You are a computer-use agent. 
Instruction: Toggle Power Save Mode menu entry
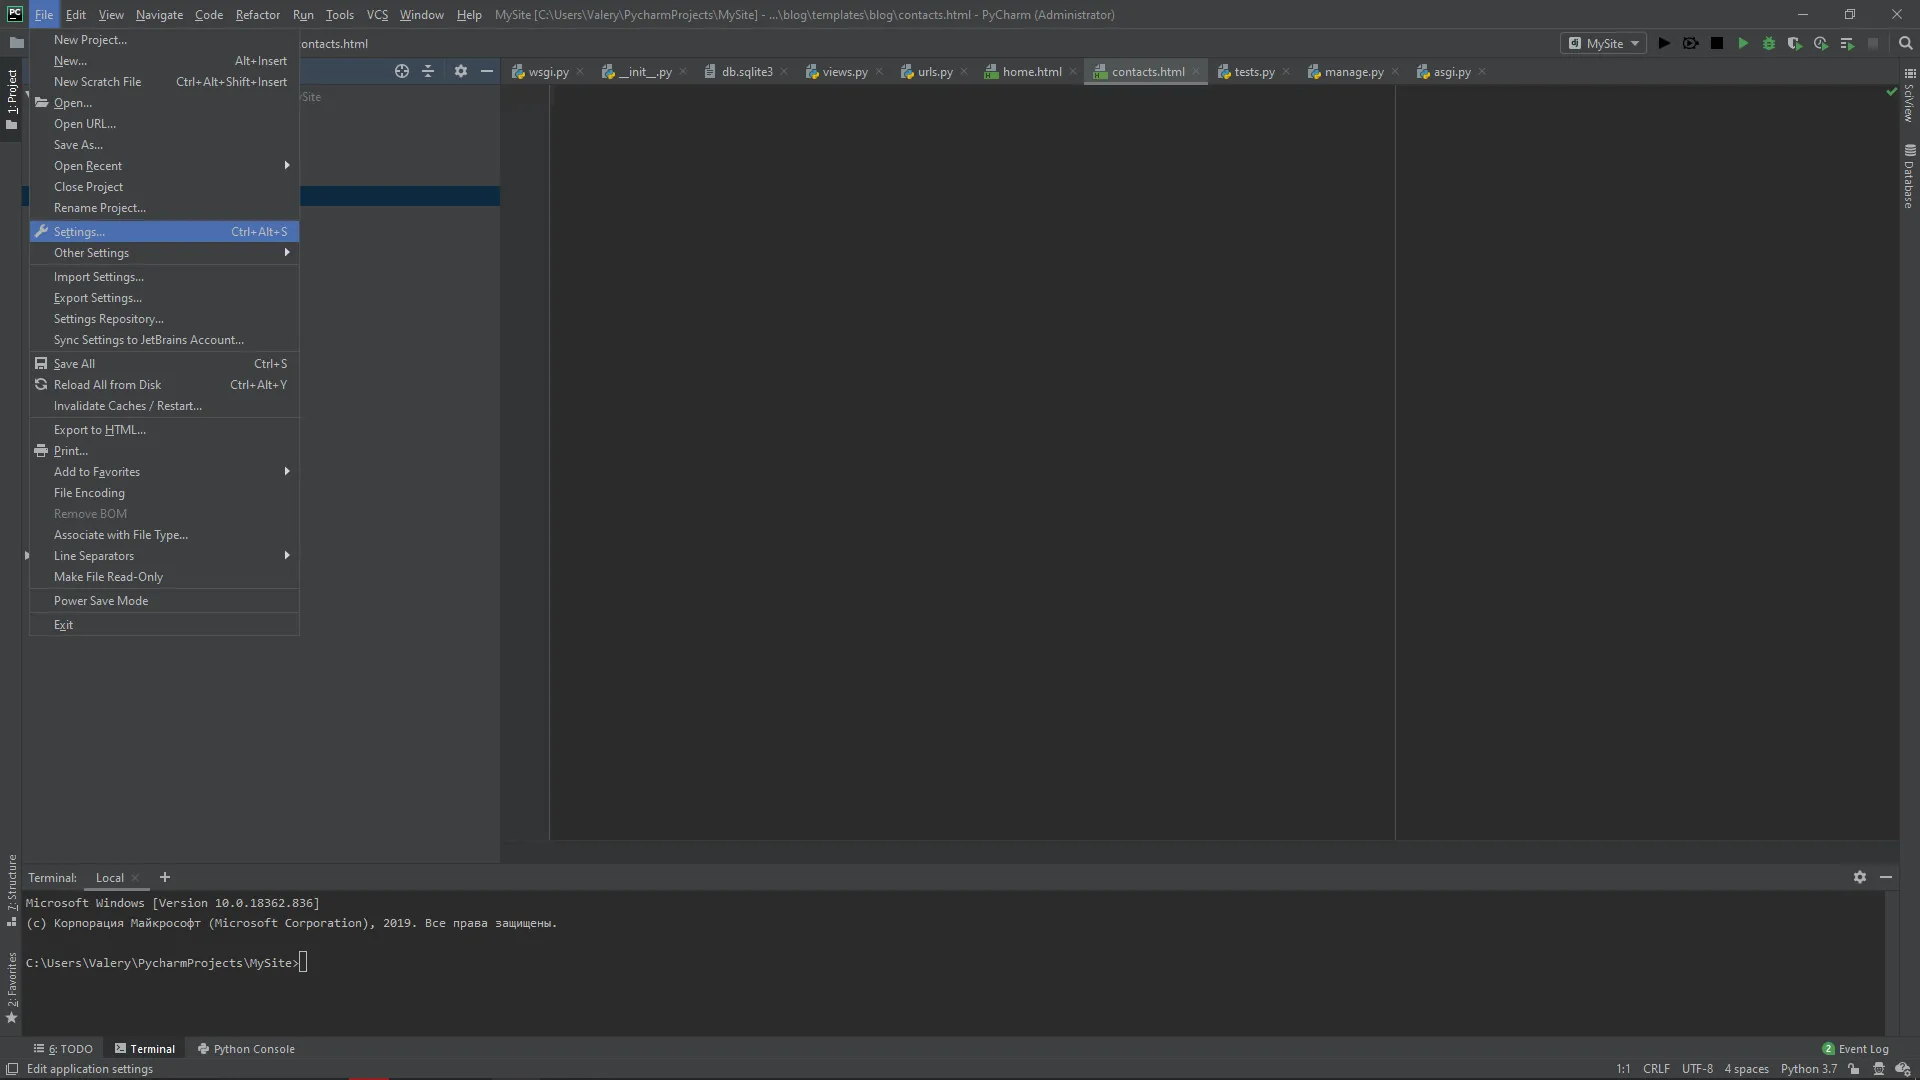101,601
